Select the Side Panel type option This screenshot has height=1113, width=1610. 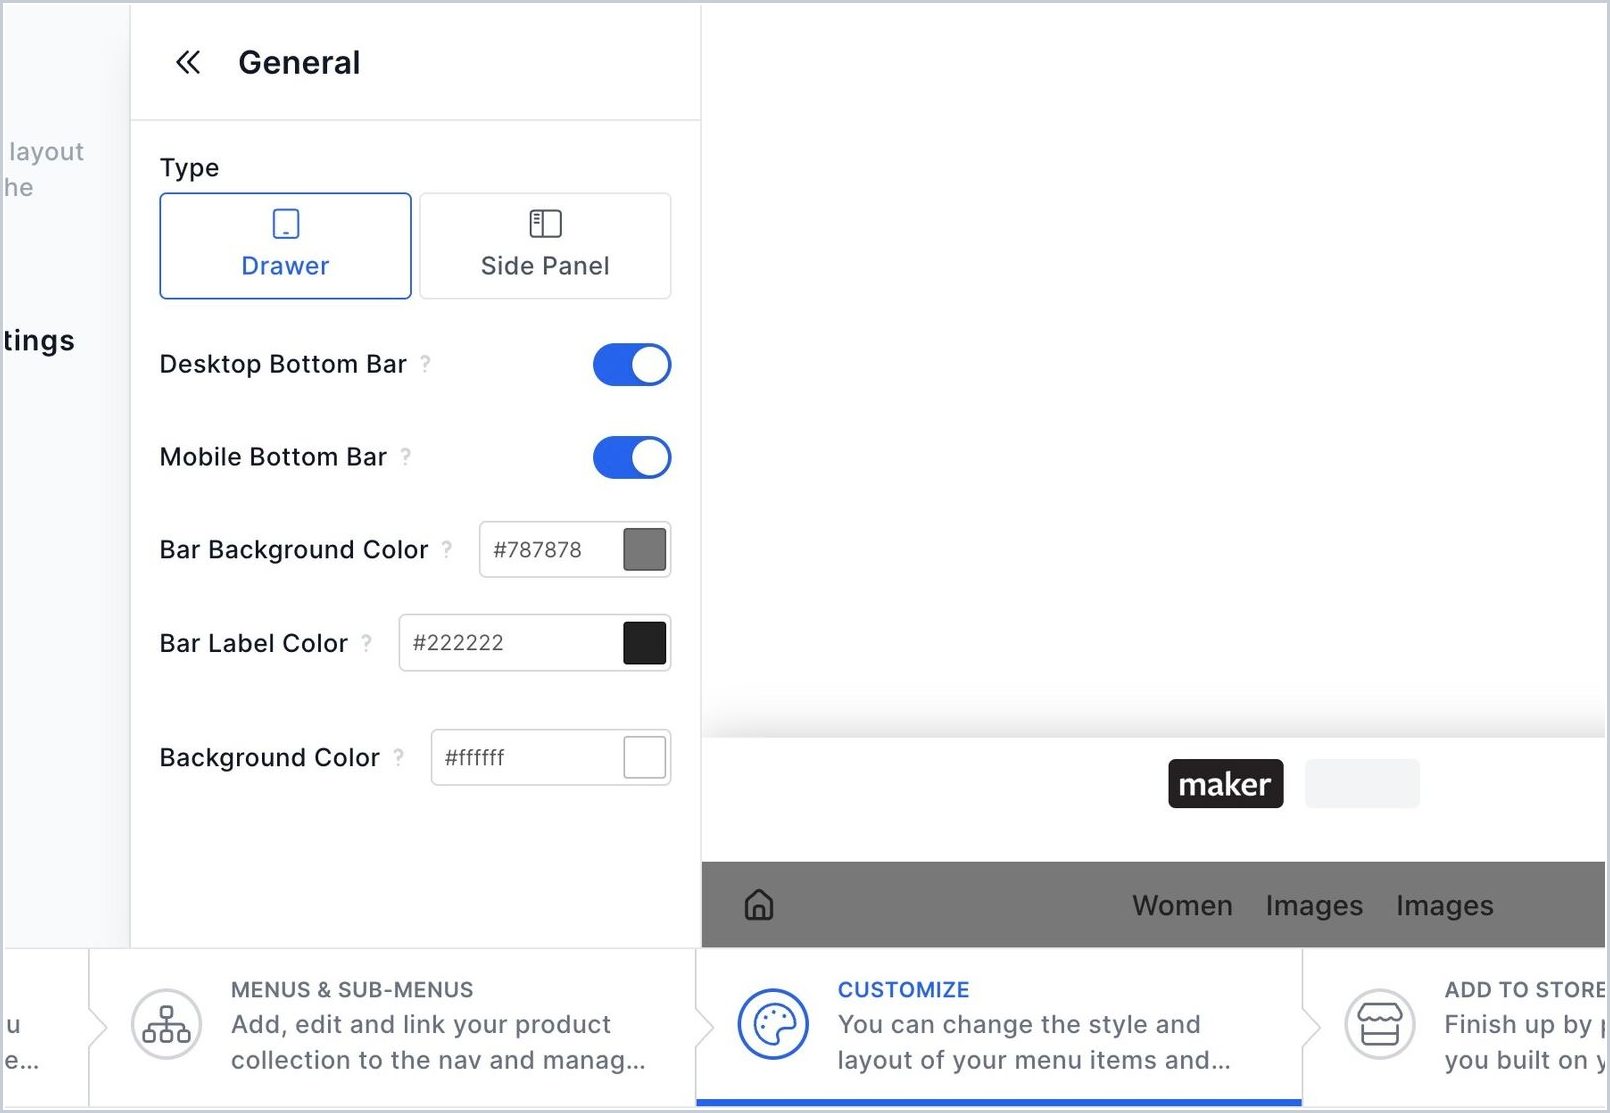(x=545, y=246)
